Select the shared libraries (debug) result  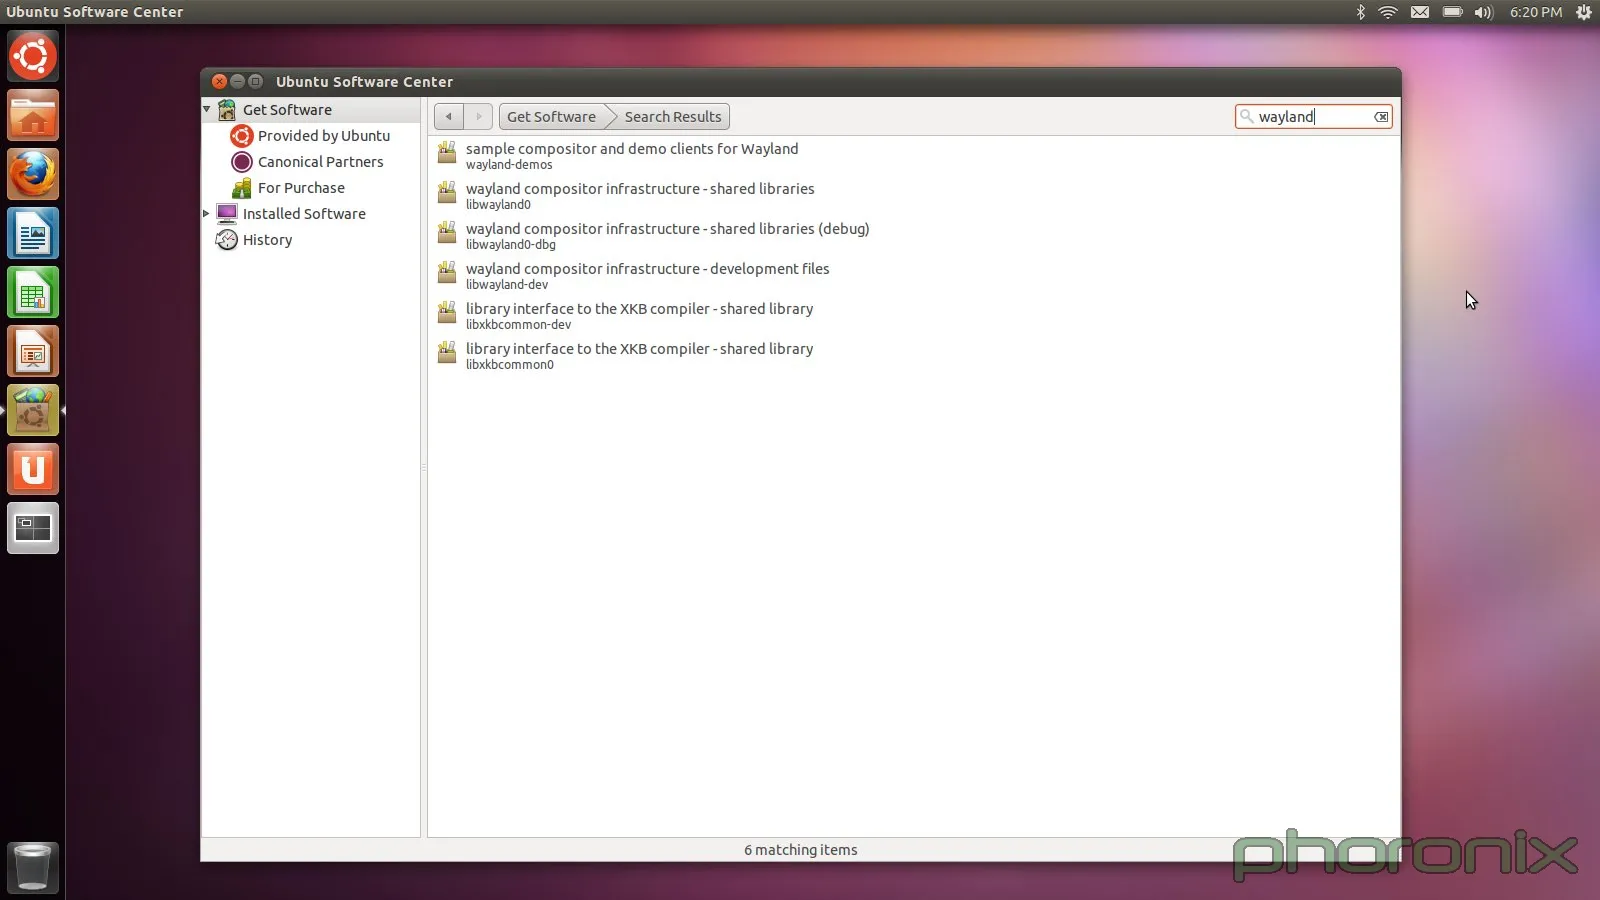coord(914,235)
